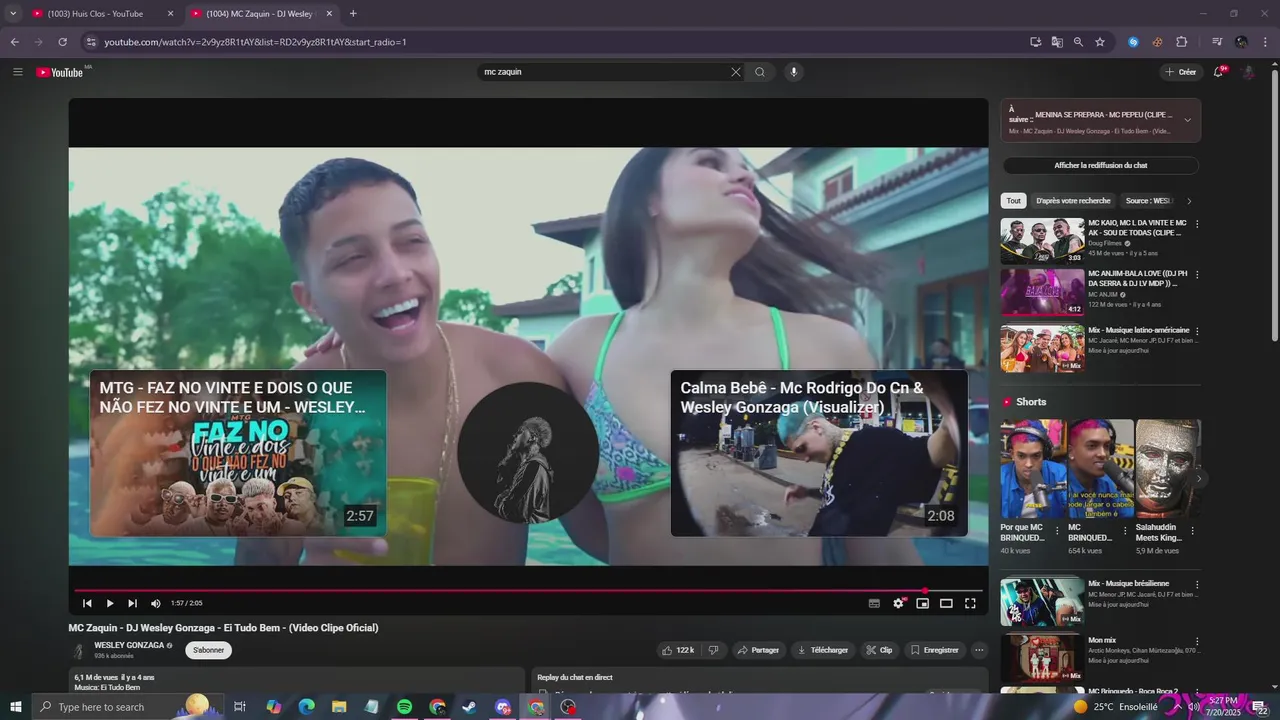Image resolution: width=1280 pixels, height=720 pixels.
Task: Download the video via Télécharger
Action: click(x=823, y=650)
